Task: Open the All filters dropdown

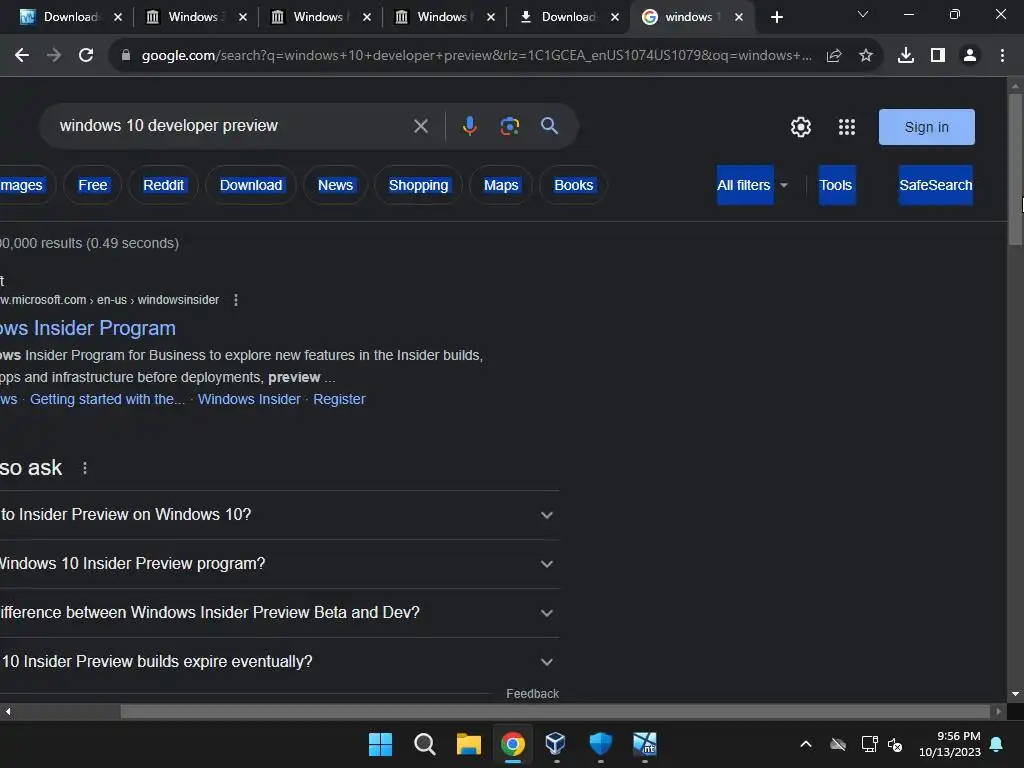Action: (753, 185)
